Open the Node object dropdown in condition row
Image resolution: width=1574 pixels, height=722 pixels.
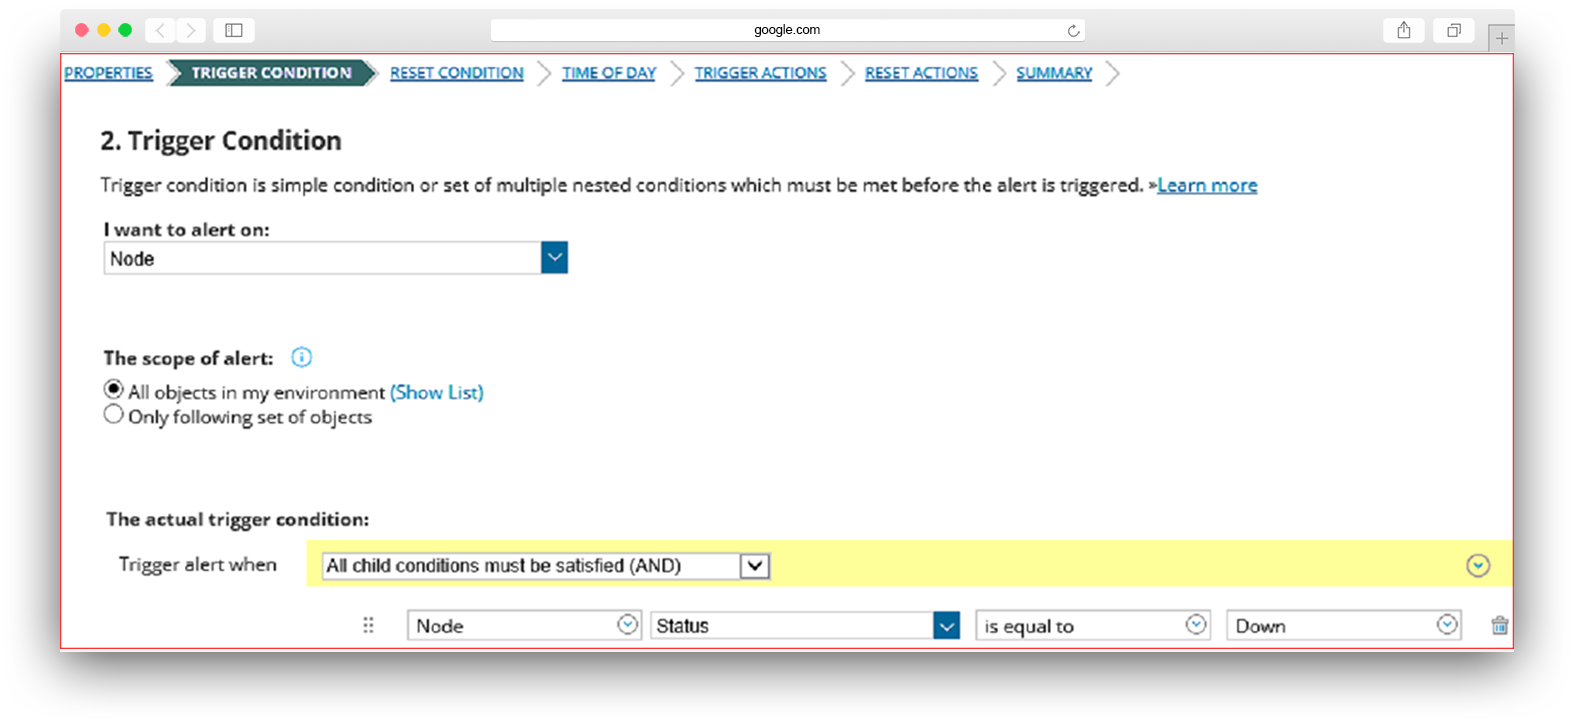tap(524, 625)
